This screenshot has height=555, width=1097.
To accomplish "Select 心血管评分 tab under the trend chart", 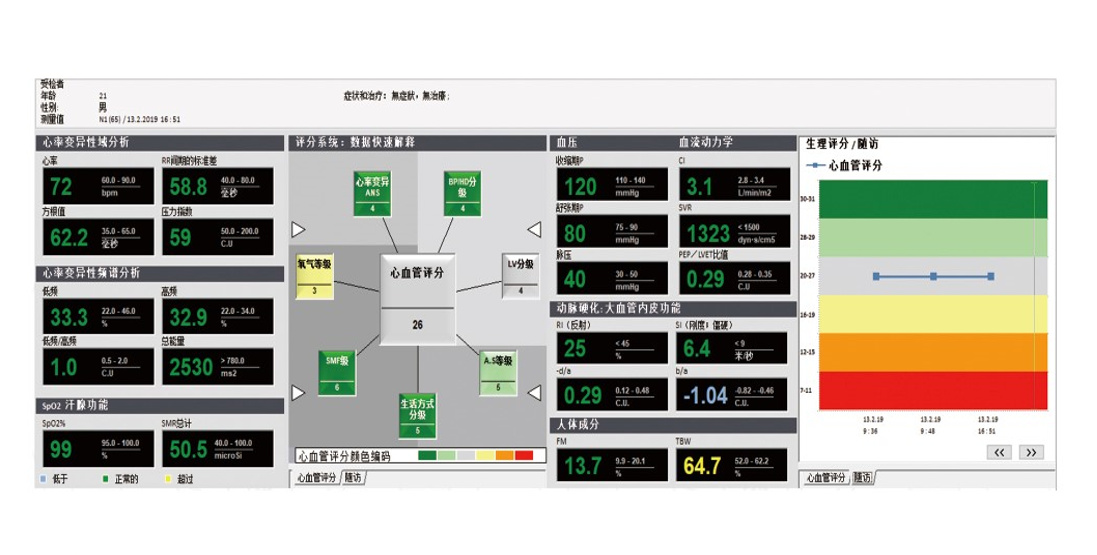I will click(x=825, y=478).
